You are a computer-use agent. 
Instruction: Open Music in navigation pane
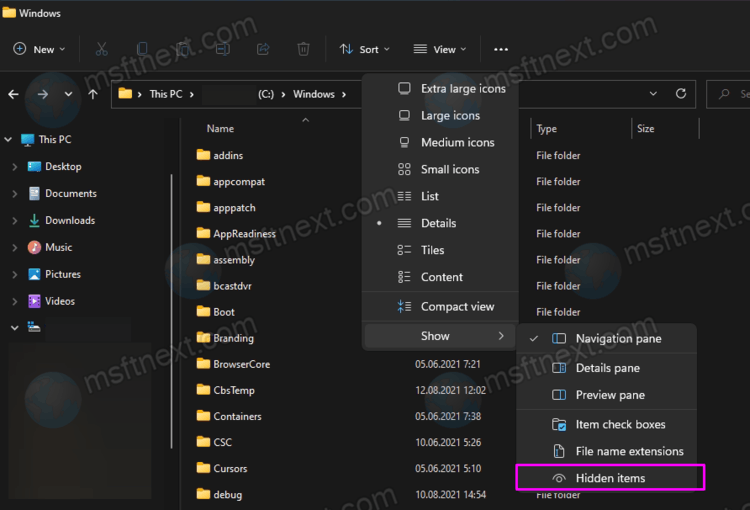click(x=50, y=247)
